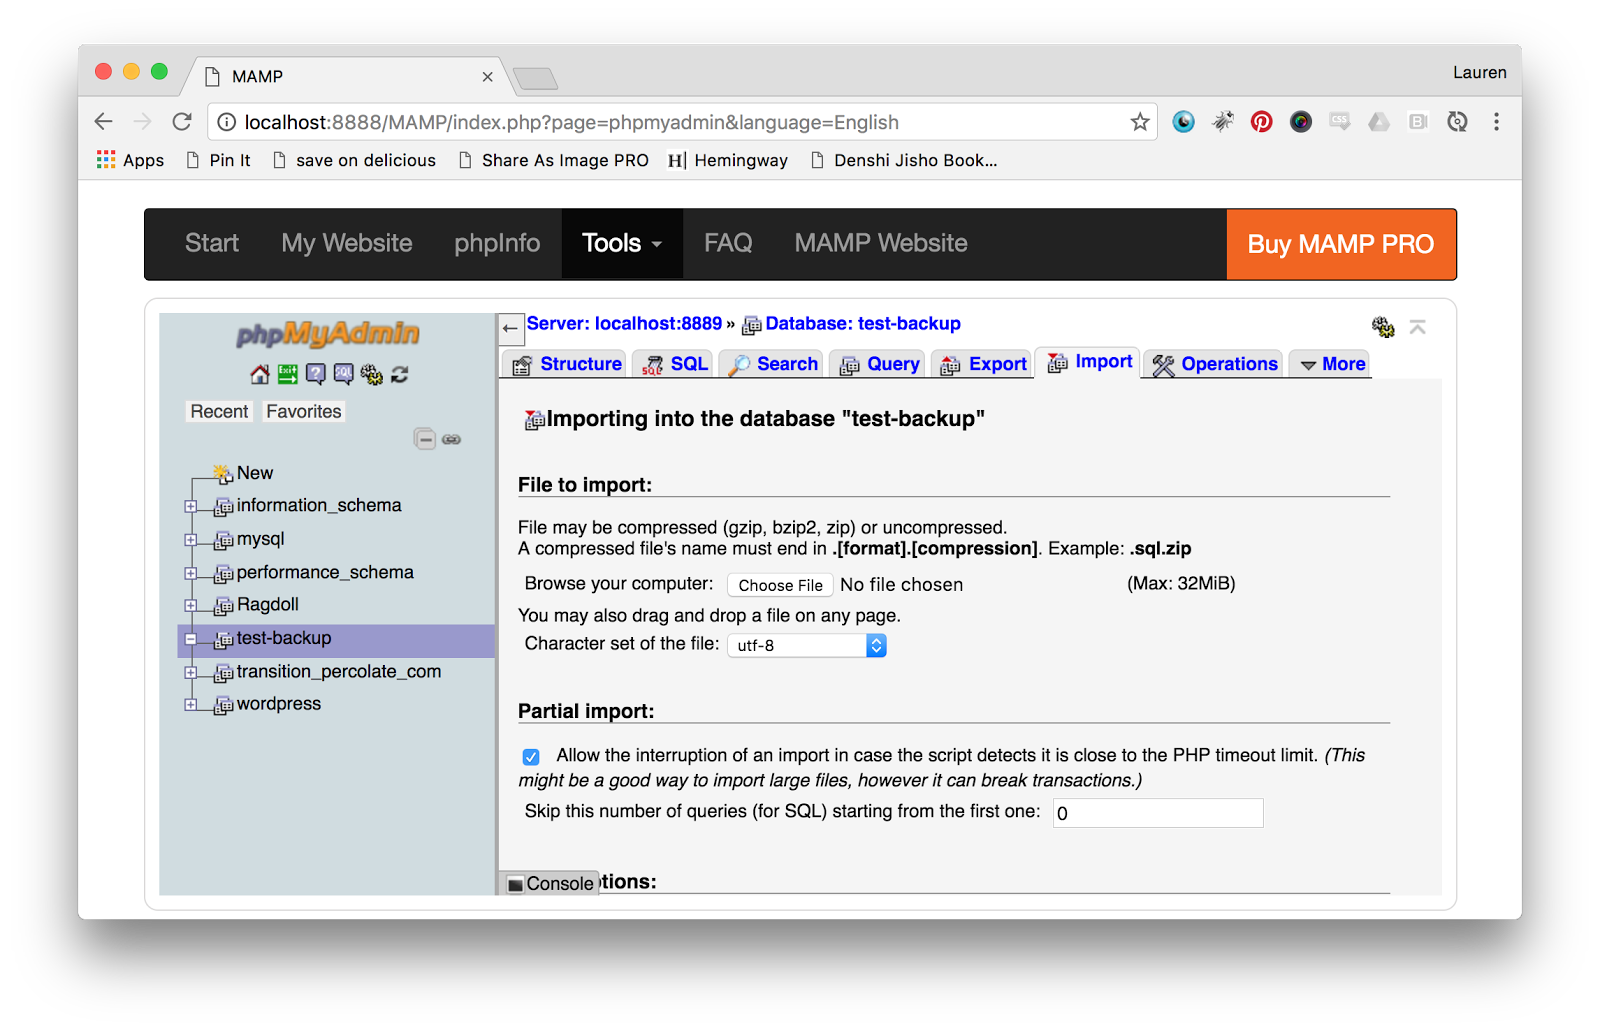Screen dimensions: 1600x1031
Task: Open the FAQ navbar item
Action: point(728,243)
